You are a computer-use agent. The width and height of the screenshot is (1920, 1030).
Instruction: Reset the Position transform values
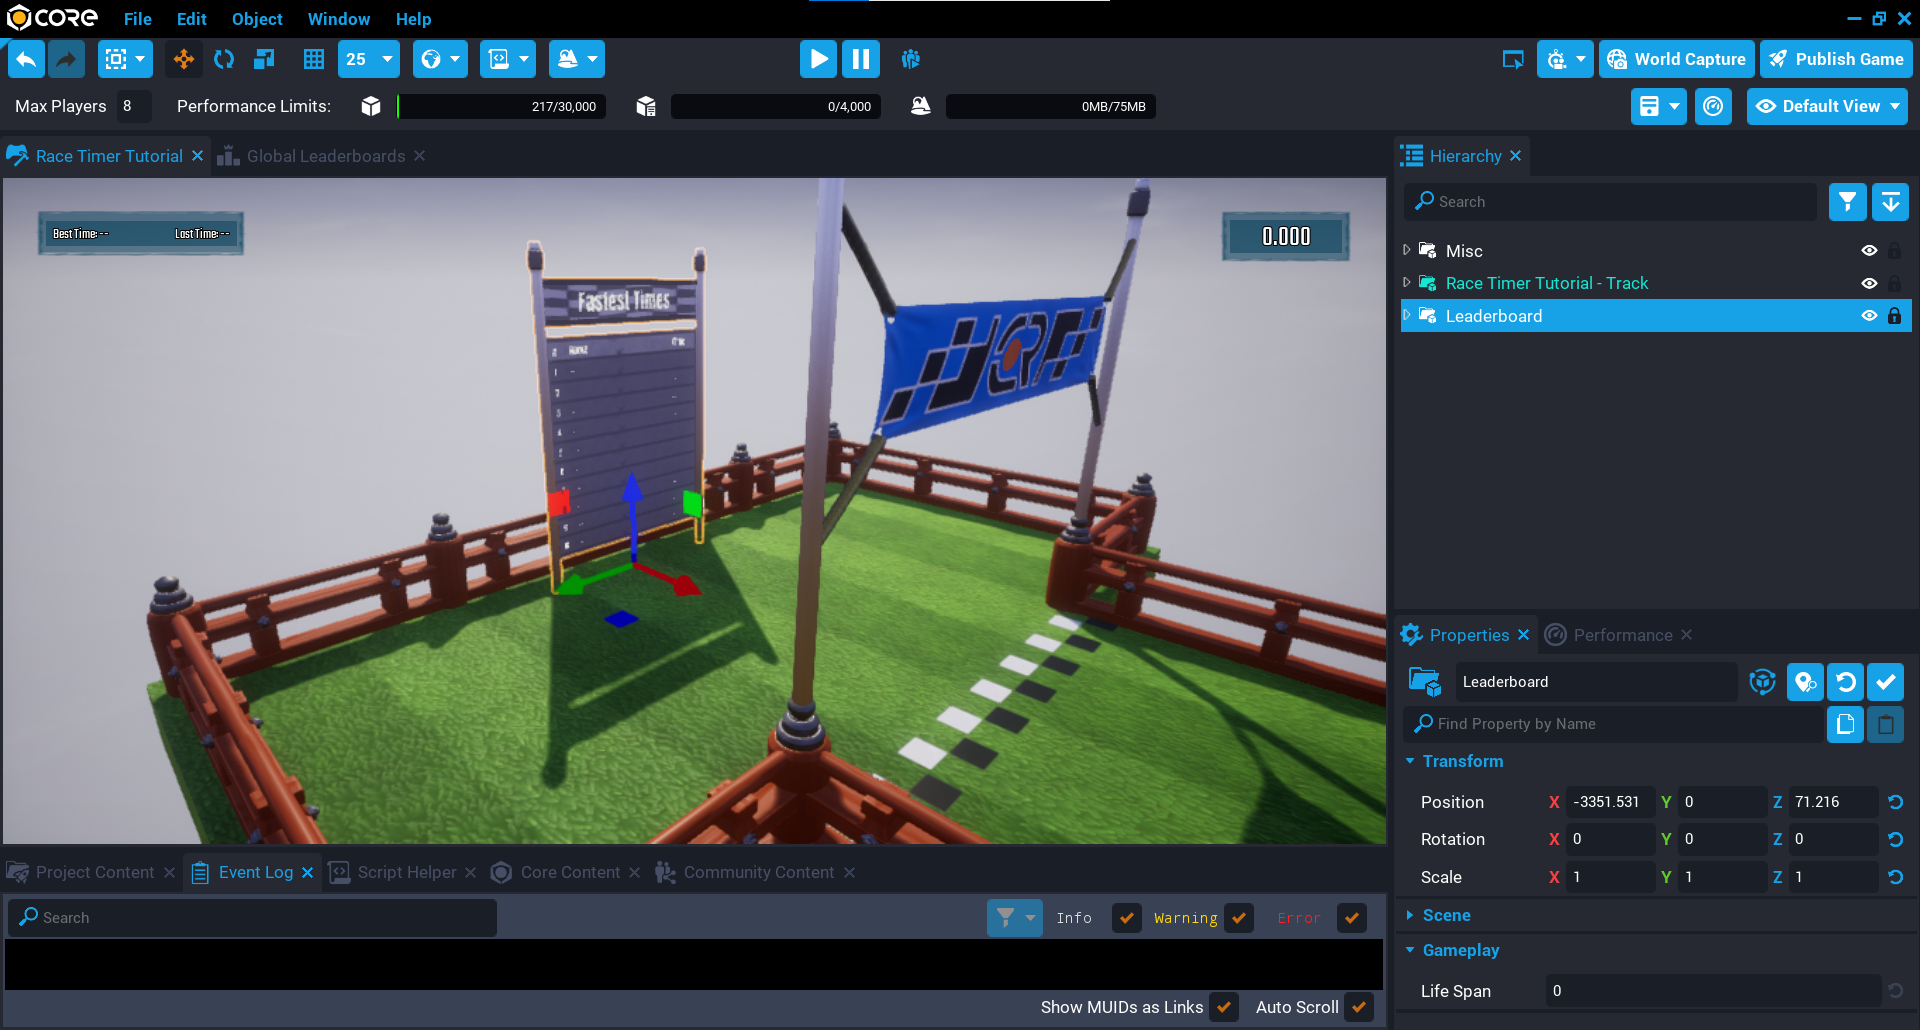point(1895,802)
